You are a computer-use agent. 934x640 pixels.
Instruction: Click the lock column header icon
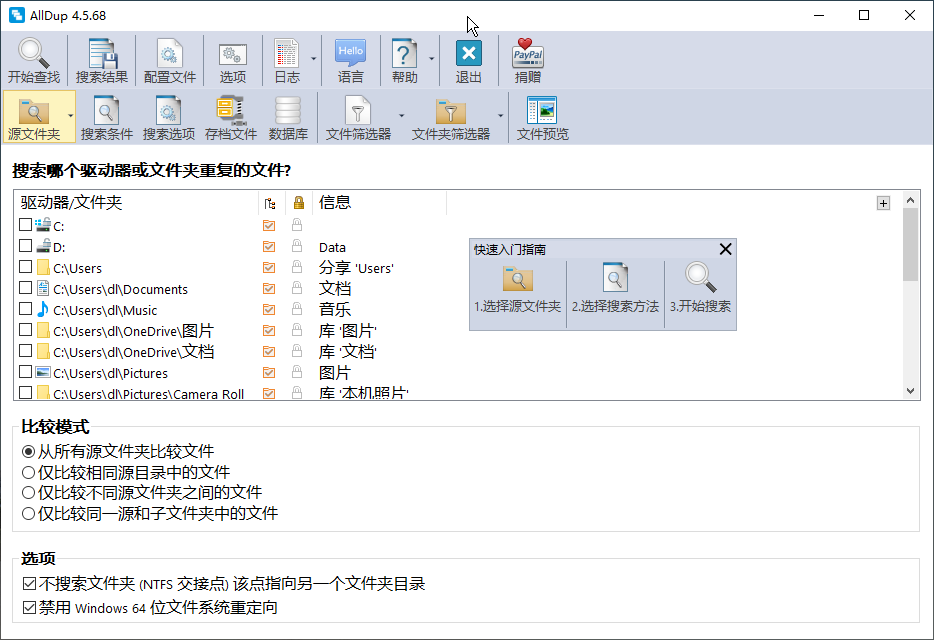coord(298,203)
